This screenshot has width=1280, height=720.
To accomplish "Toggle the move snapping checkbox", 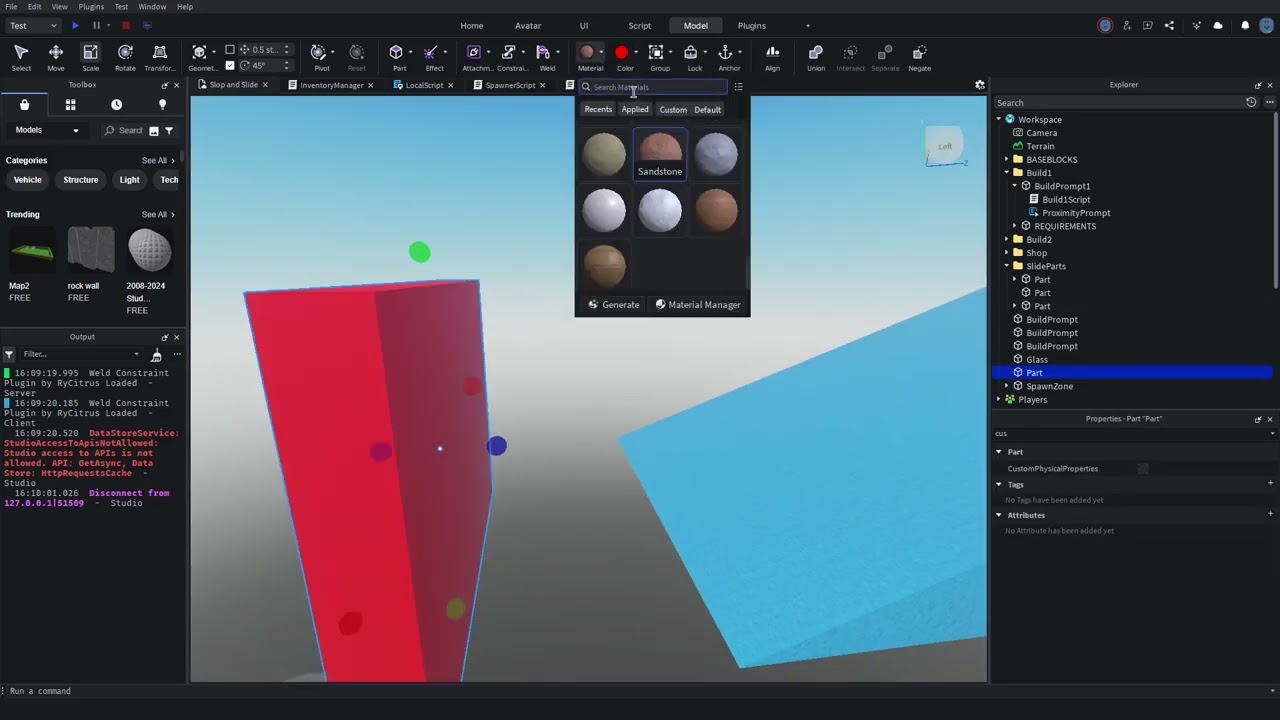I will pos(230,49).
